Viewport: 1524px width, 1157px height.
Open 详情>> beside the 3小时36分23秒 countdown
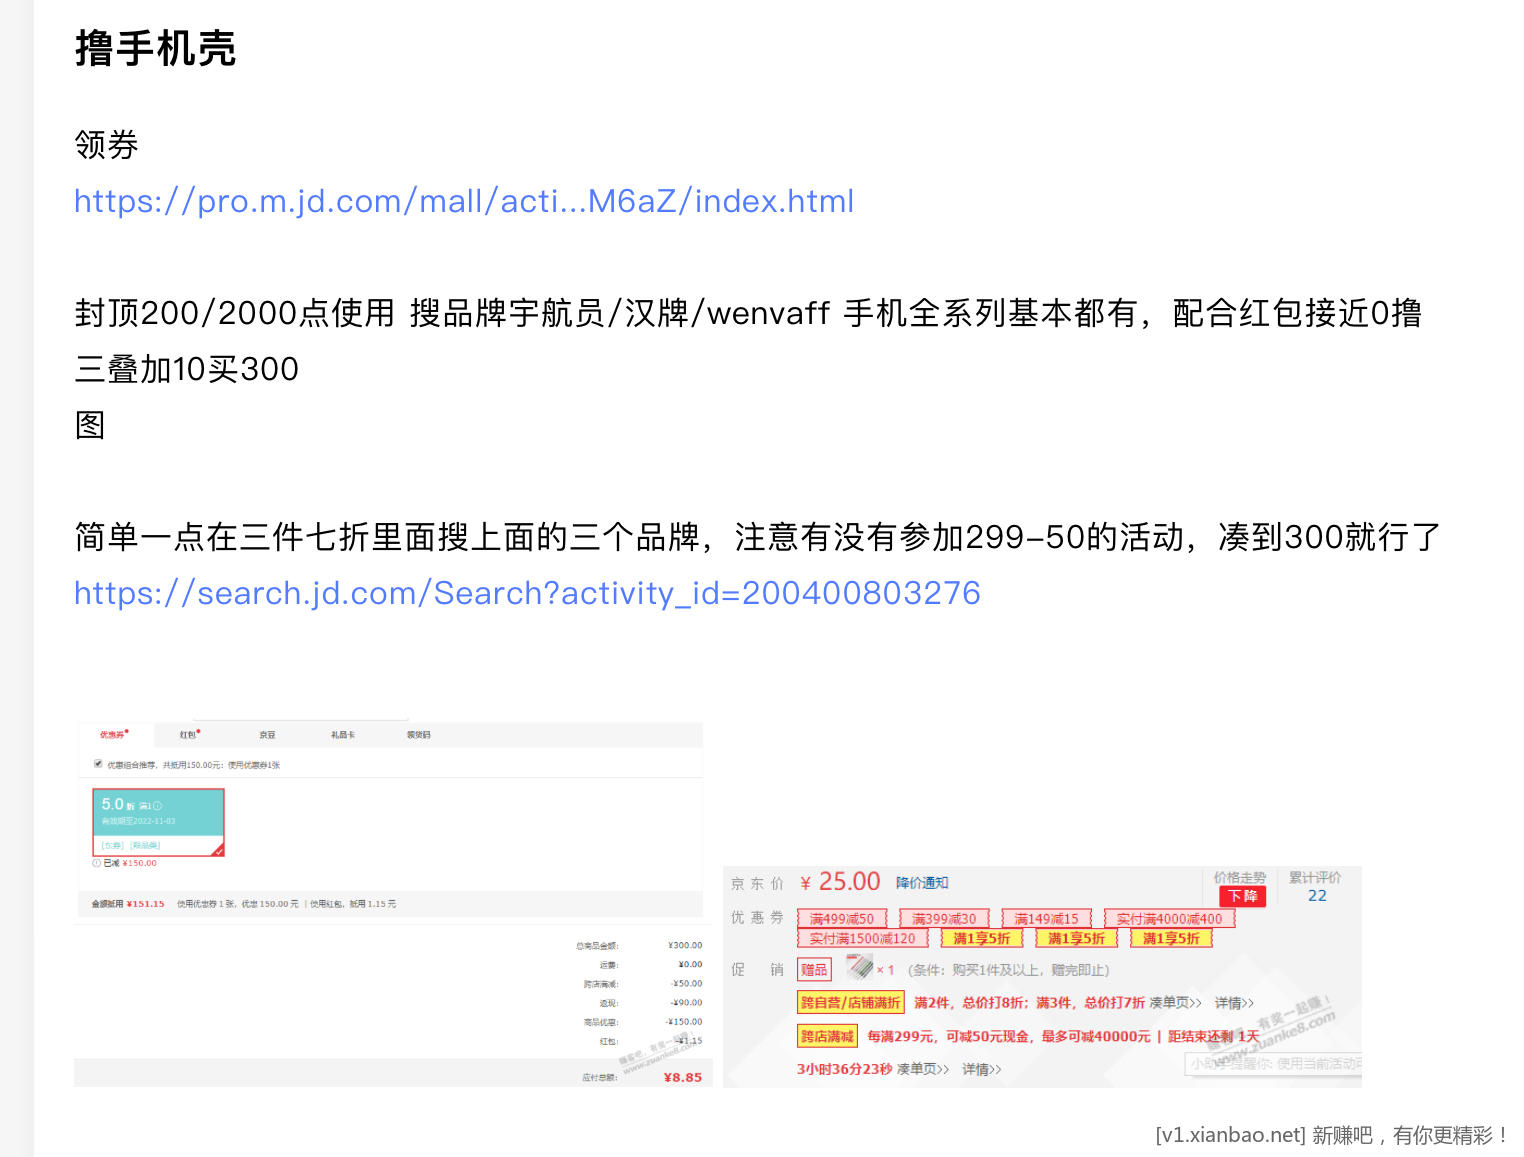981,1069
